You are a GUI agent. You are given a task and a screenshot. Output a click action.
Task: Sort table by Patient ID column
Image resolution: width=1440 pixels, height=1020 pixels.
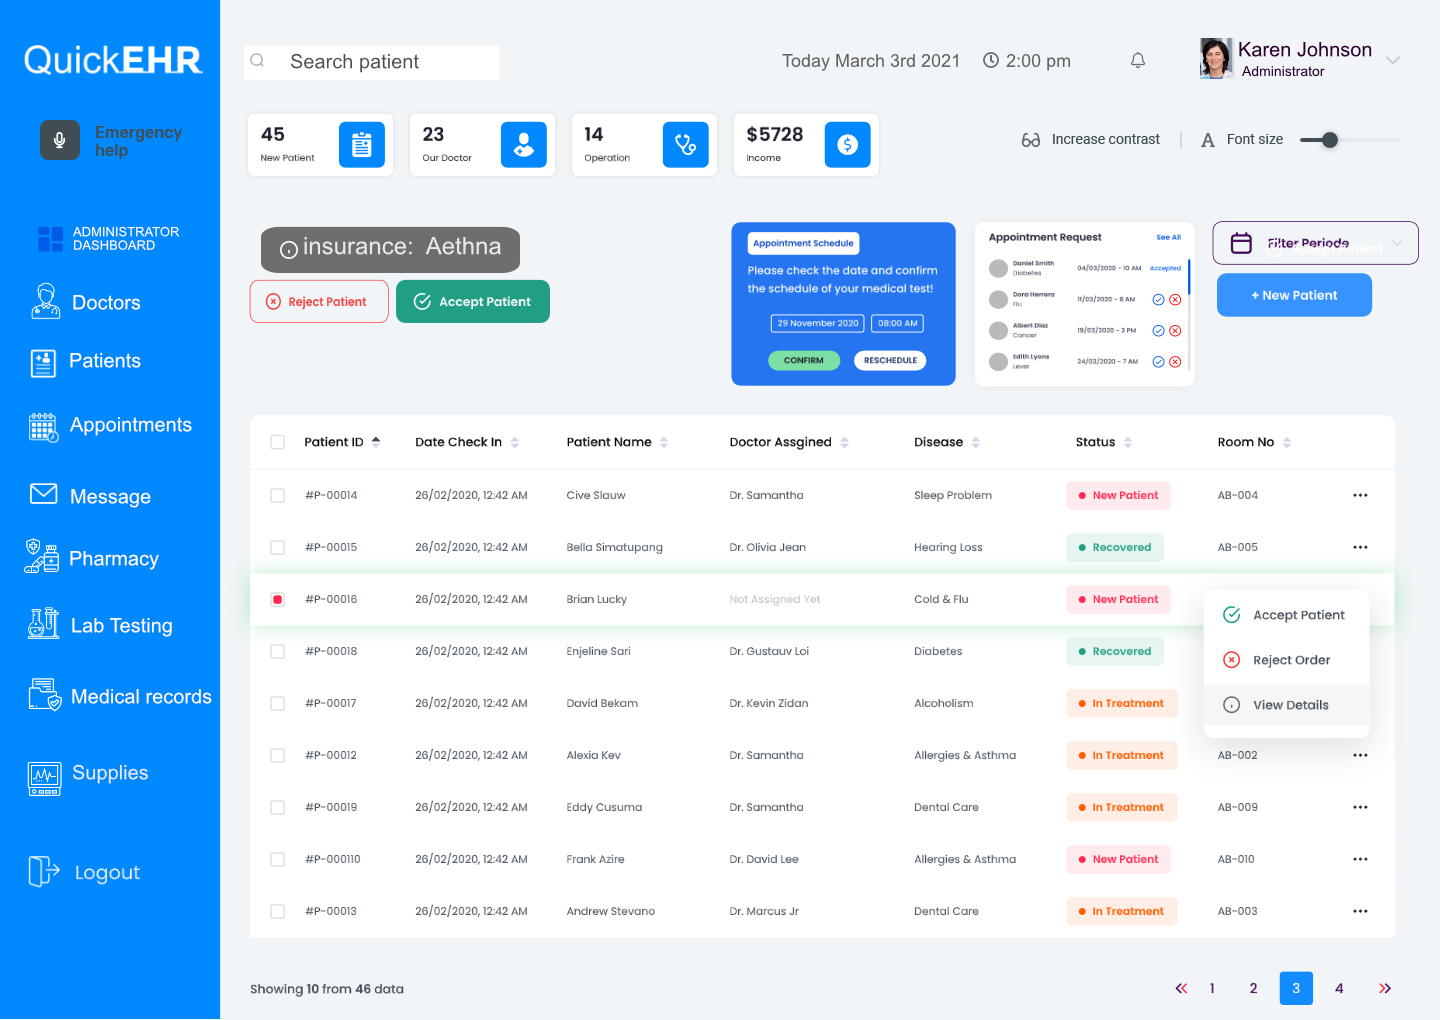pos(376,442)
